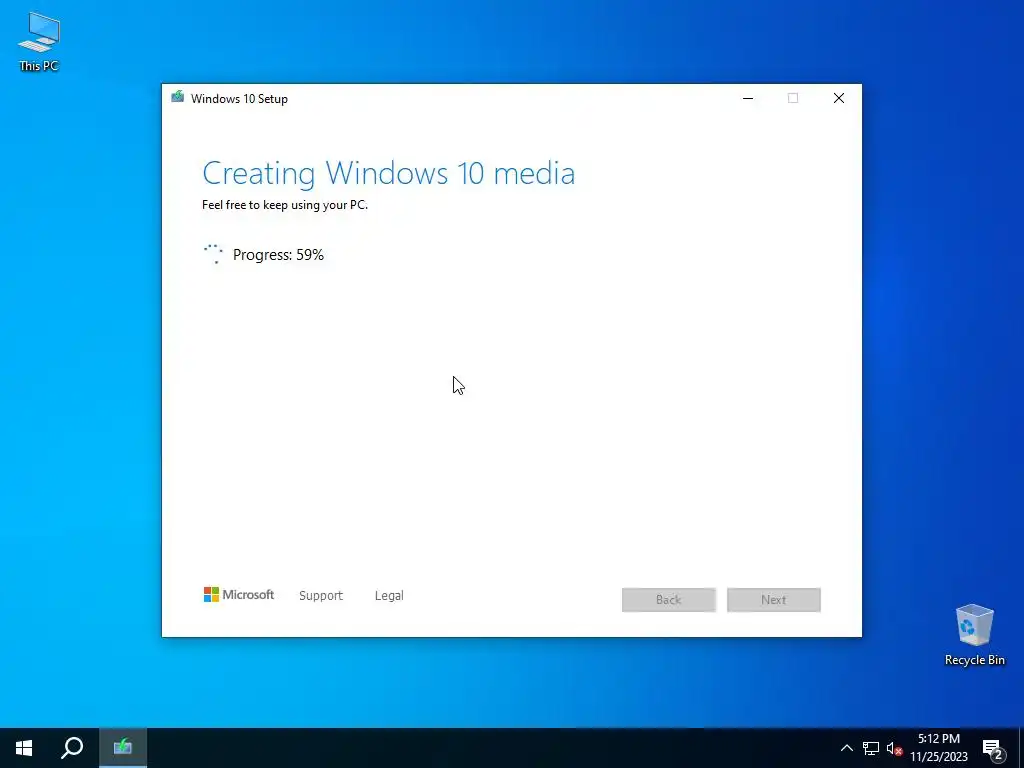The height and width of the screenshot is (768, 1024).
Task: Select the Recycle Bin desktop icon
Action: coord(974,635)
